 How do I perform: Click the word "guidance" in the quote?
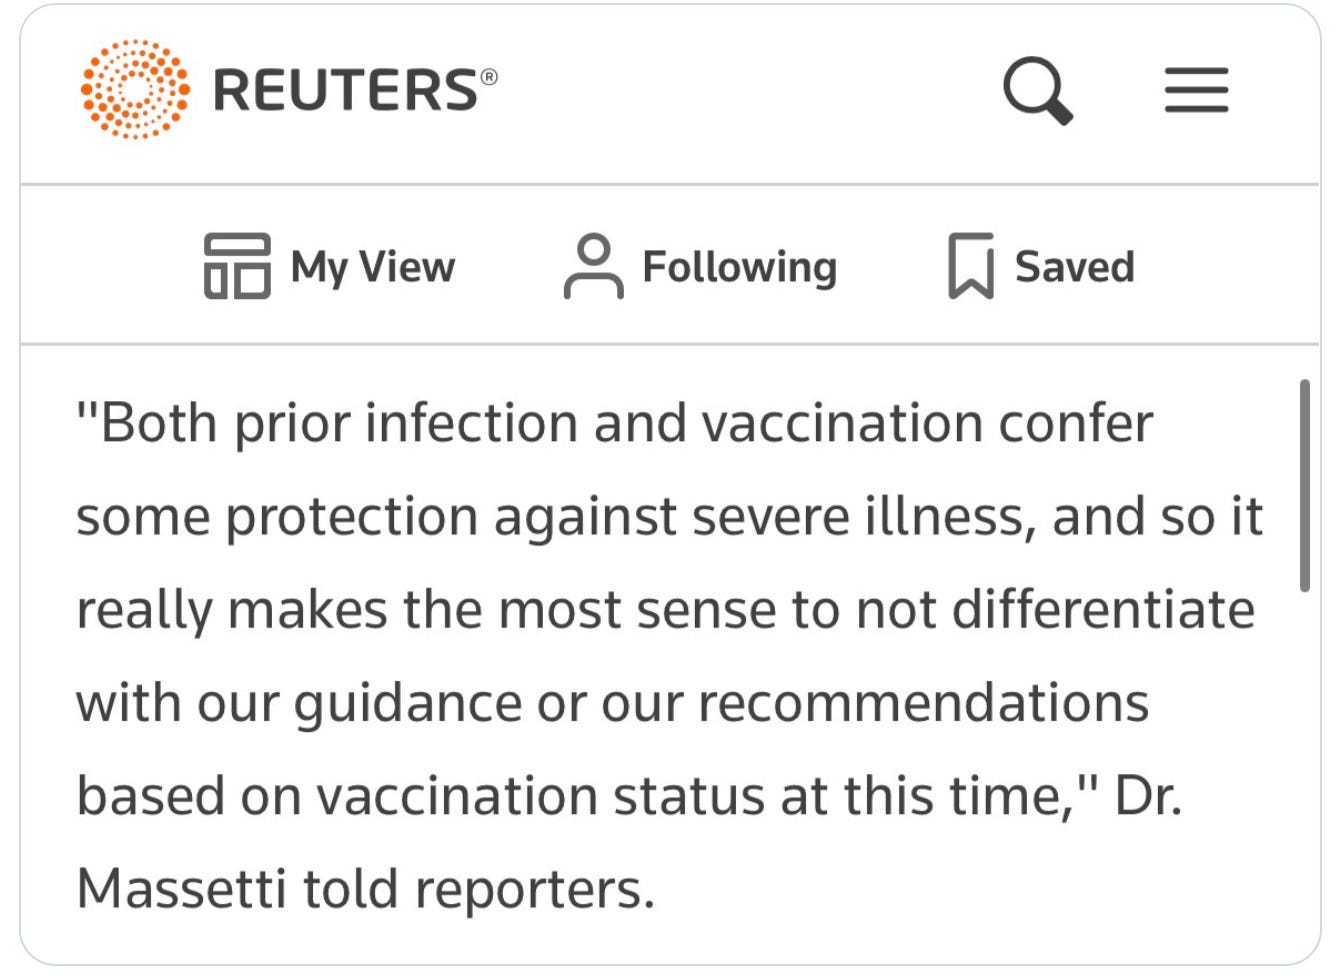(x=408, y=703)
